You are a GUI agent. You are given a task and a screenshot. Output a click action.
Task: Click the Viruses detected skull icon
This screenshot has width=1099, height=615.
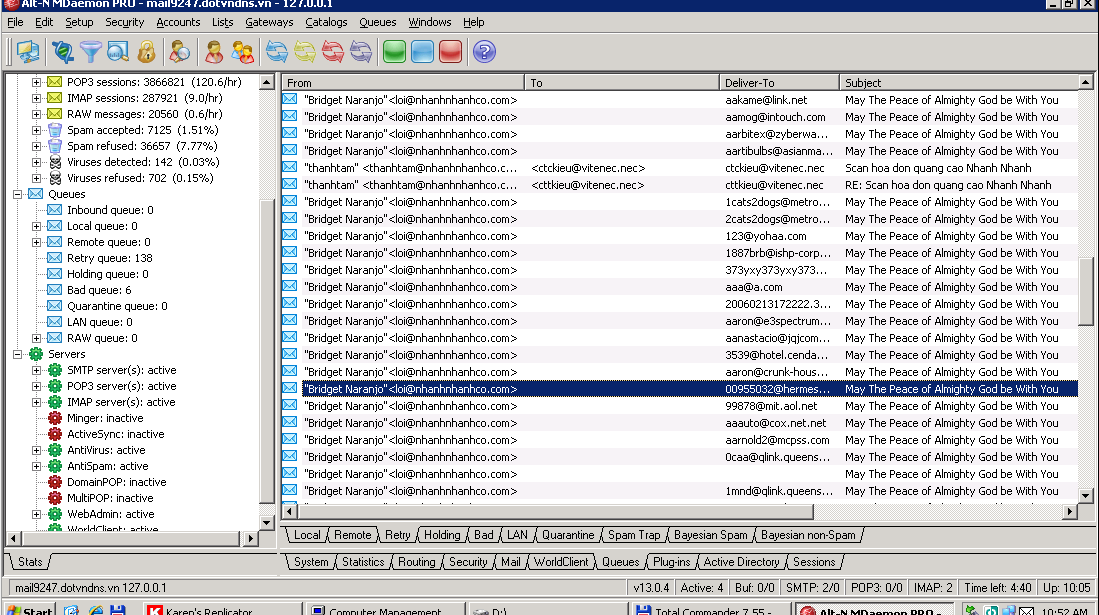[x=55, y=162]
